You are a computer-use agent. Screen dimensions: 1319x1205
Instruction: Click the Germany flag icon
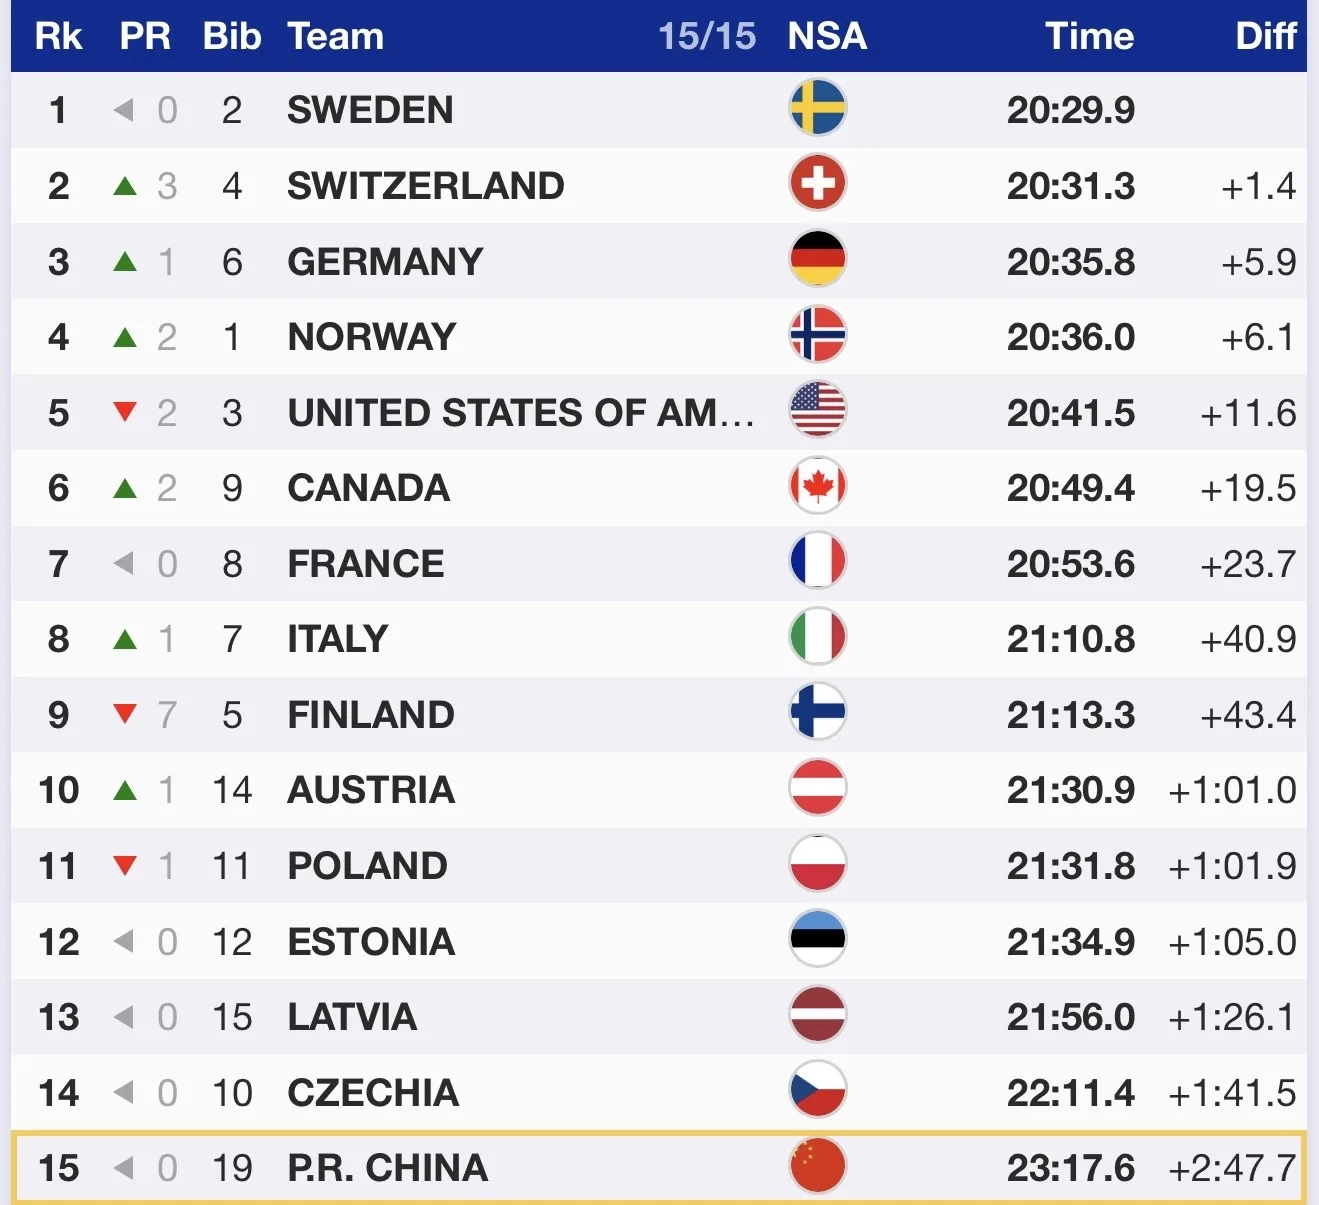[x=817, y=260]
